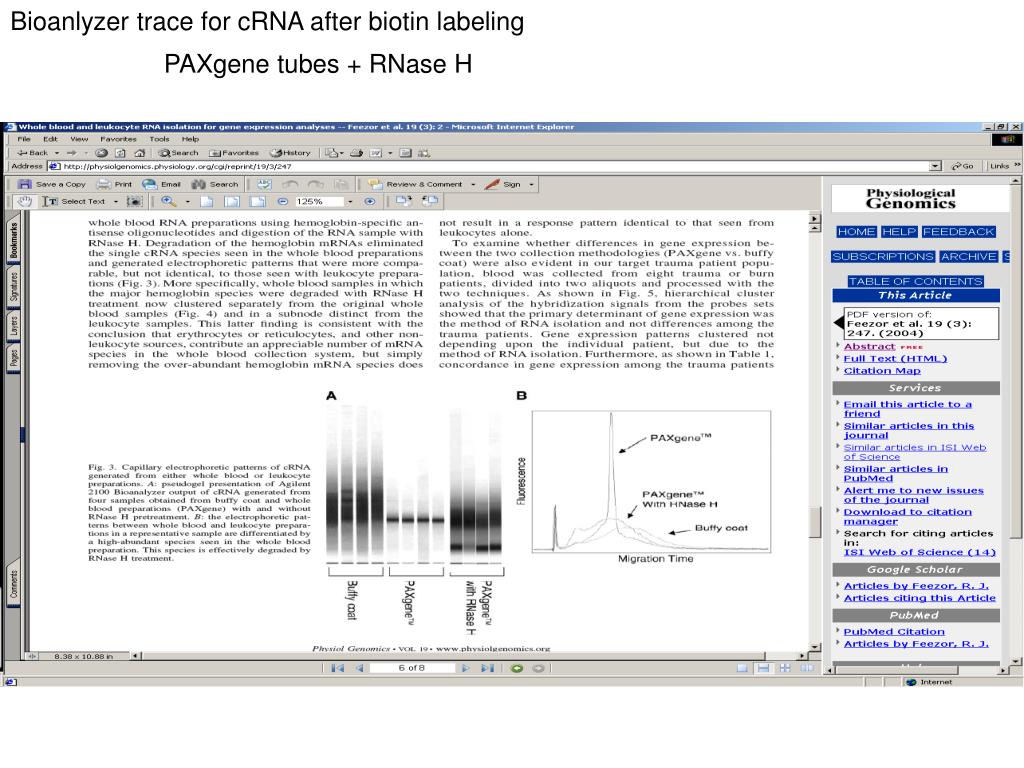The height and width of the screenshot is (768, 1024).
Task: Click the browser Home button
Action: pyautogui.click(x=139, y=153)
